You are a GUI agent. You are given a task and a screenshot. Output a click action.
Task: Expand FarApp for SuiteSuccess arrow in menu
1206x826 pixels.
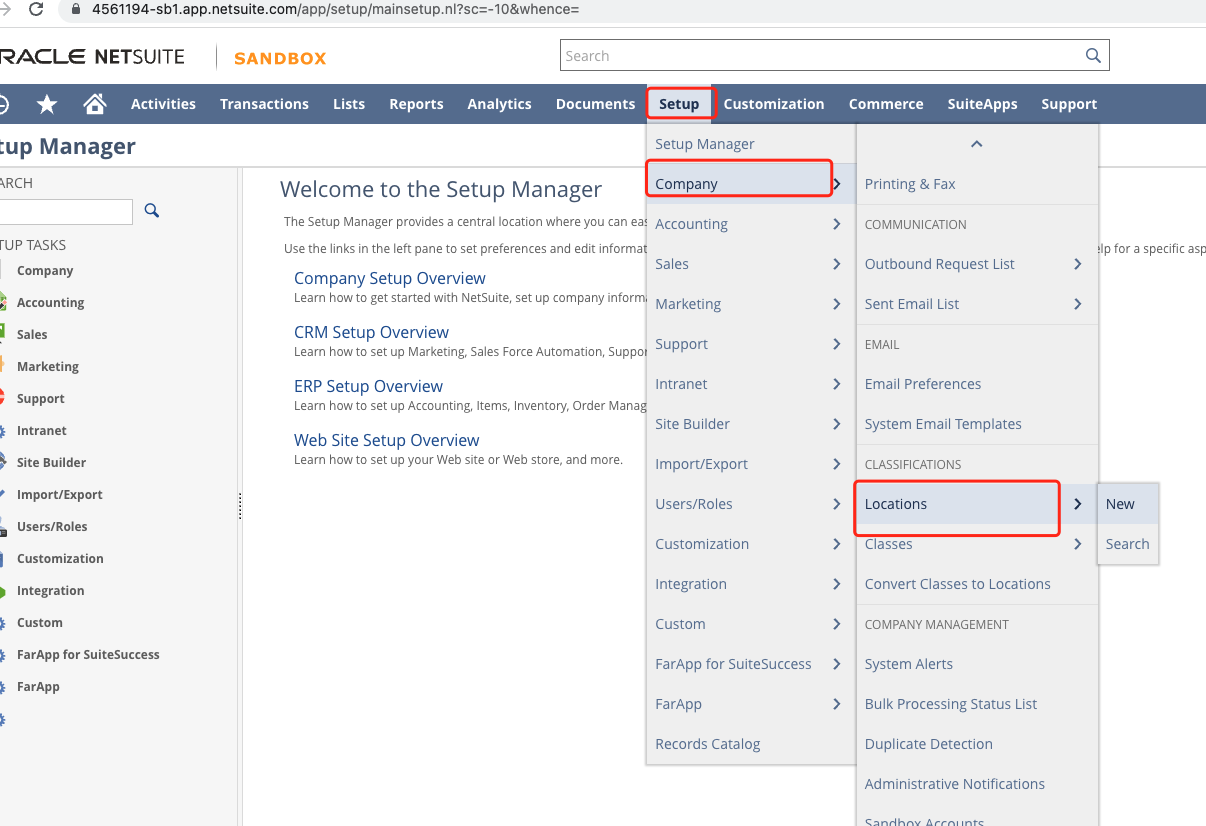click(x=837, y=664)
